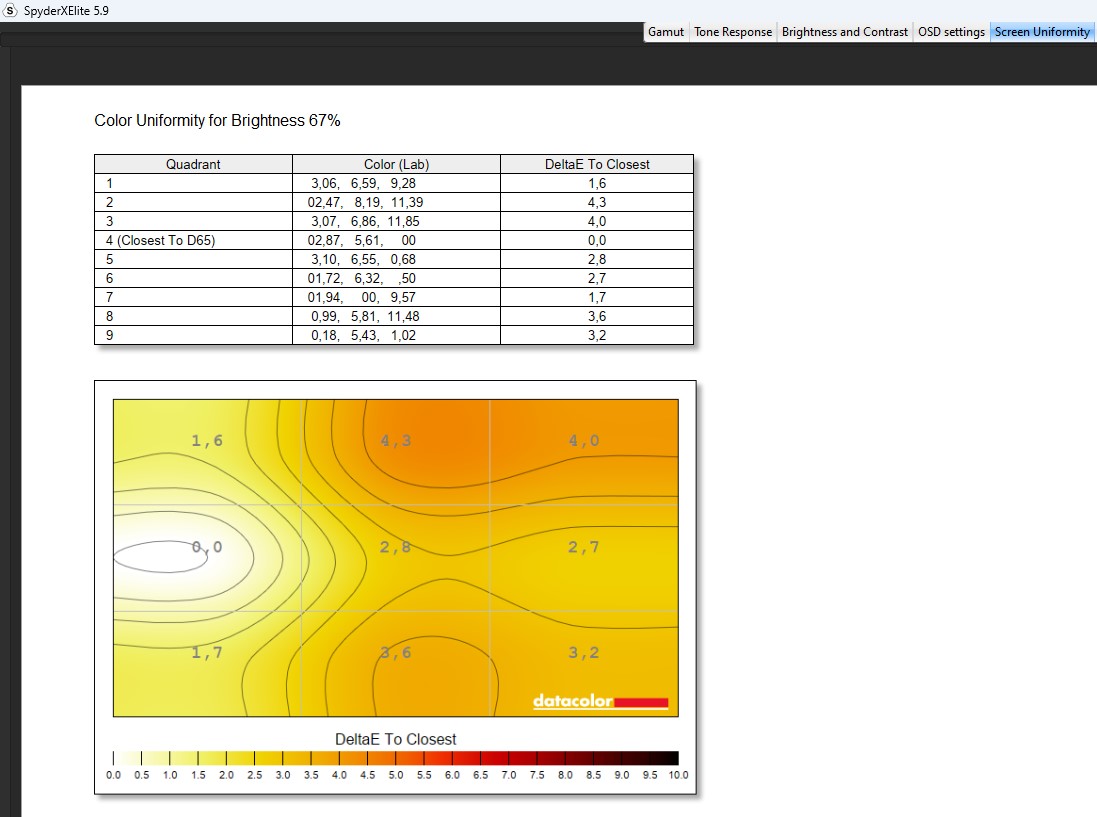This screenshot has width=1097, height=817.
Task: Click the 0,0 region on the heatmap
Action: [207, 547]
